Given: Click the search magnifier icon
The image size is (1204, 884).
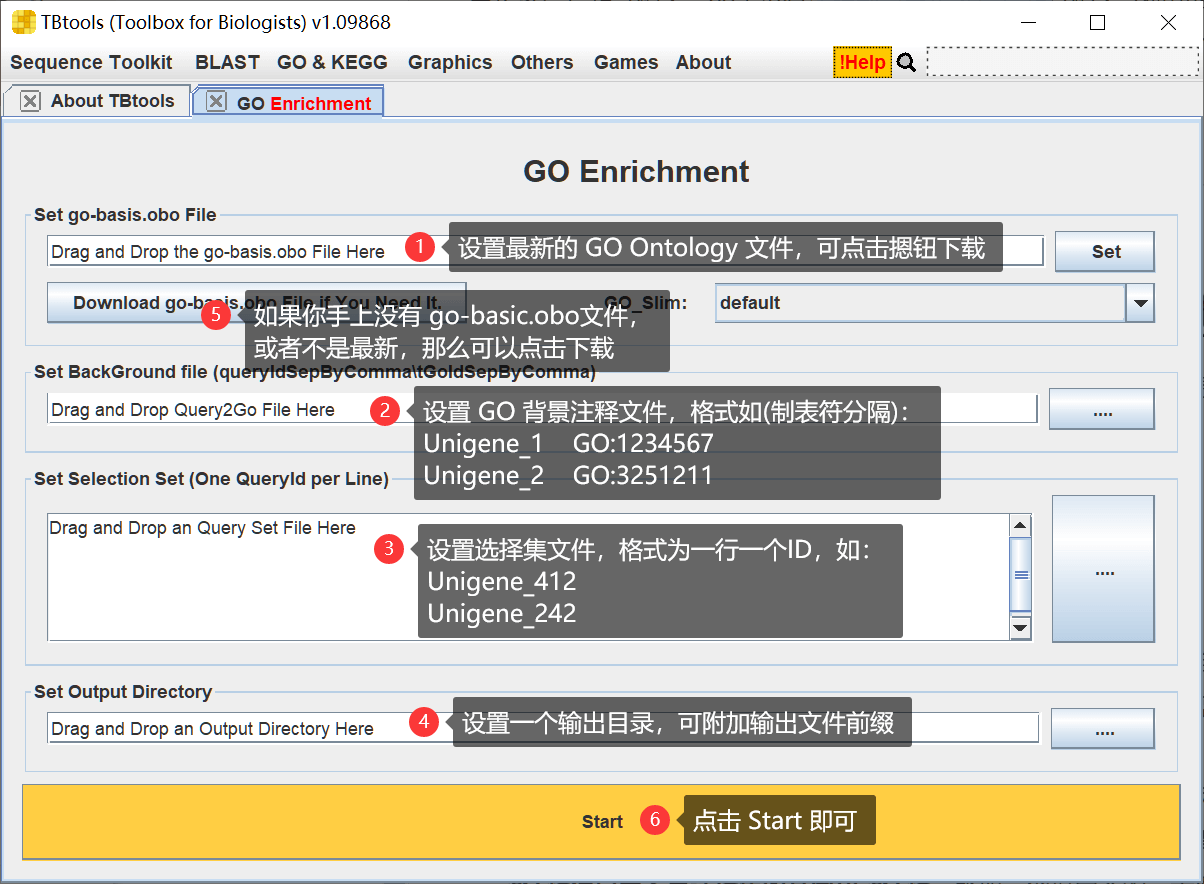Looking at the screenshot, I should click(x=906, y=63).
